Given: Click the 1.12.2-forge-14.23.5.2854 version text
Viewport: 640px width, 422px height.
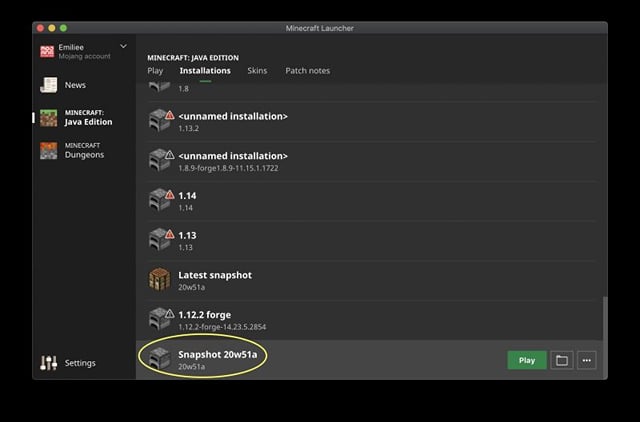Looking at the screenshot, I should coord(222,327).
